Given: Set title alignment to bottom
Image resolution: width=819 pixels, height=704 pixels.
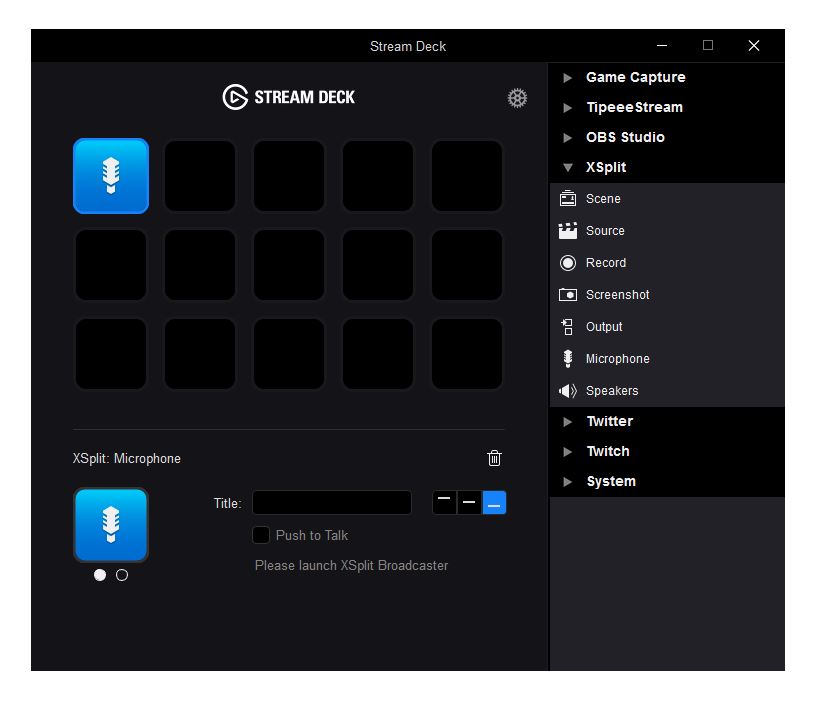Looking at the screenshot, I should 494,502.
